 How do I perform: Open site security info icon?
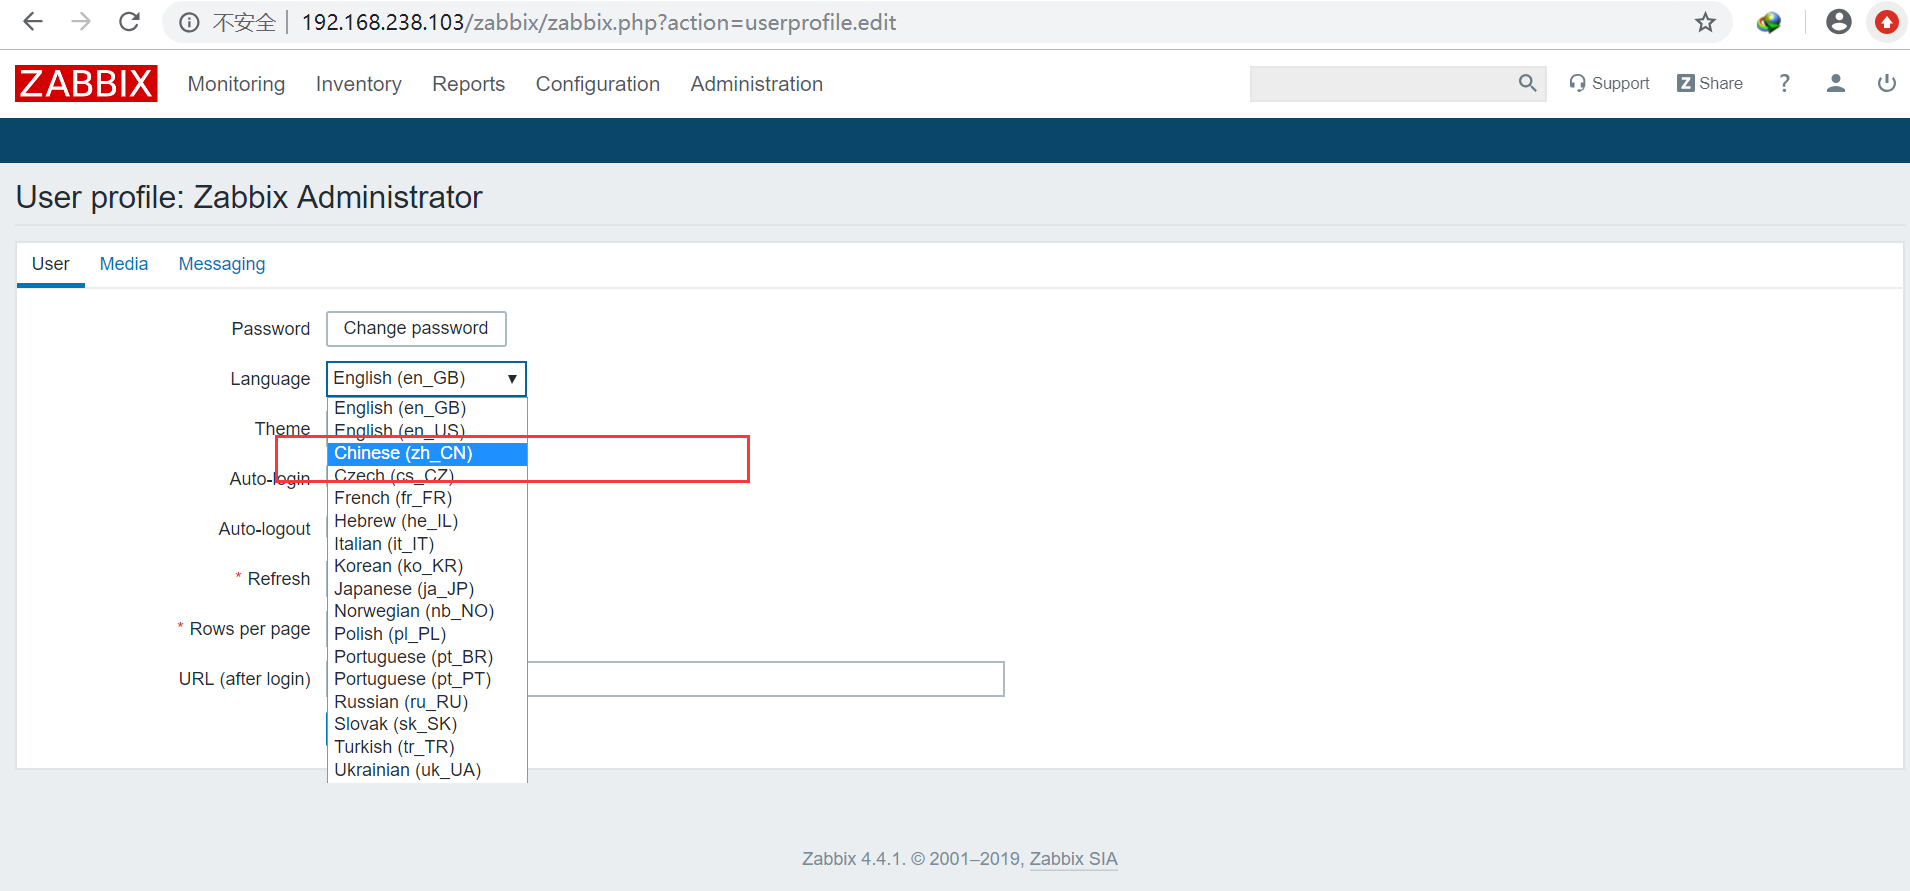tap(189, 23)
